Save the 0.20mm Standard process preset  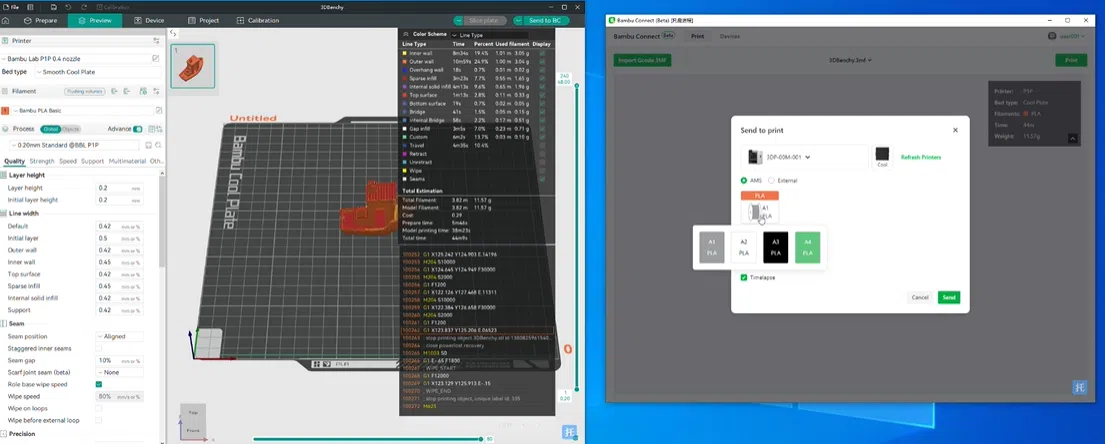pos(148,145)
